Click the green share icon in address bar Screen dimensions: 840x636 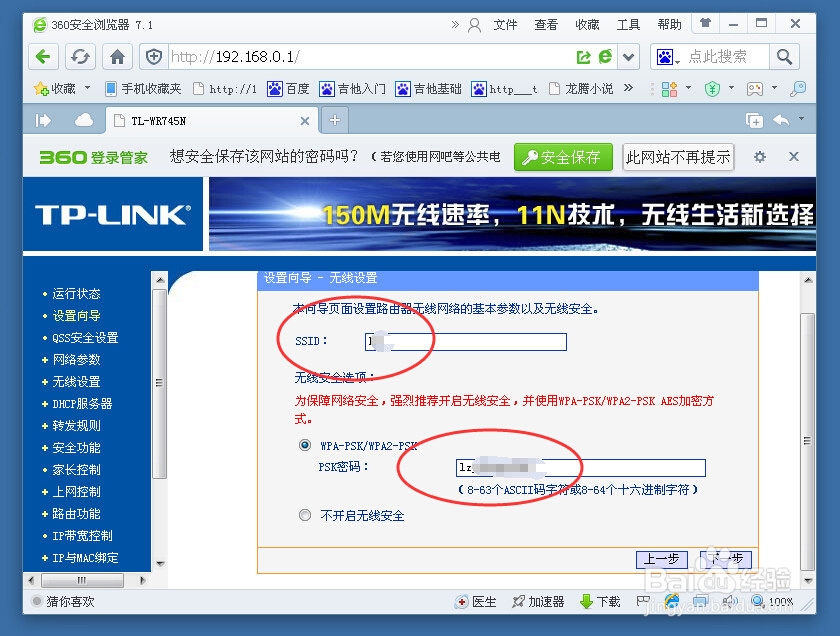coord(583,57)
